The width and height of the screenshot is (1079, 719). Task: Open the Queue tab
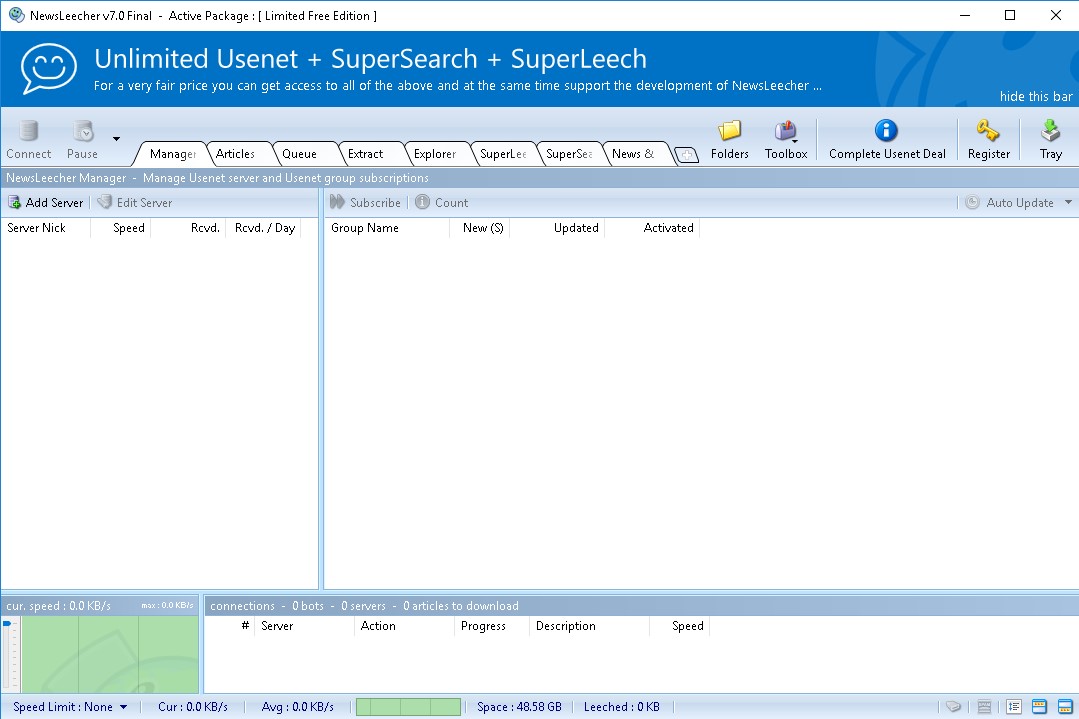[299, 153]
